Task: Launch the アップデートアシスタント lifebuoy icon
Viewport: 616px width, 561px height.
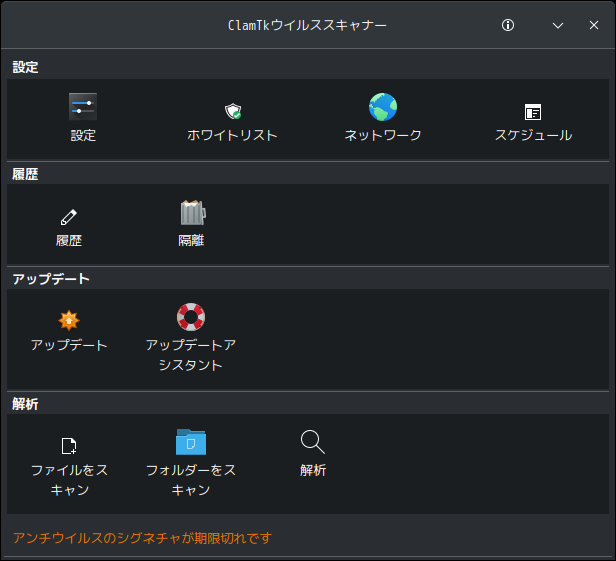Action: pos(191,318)
